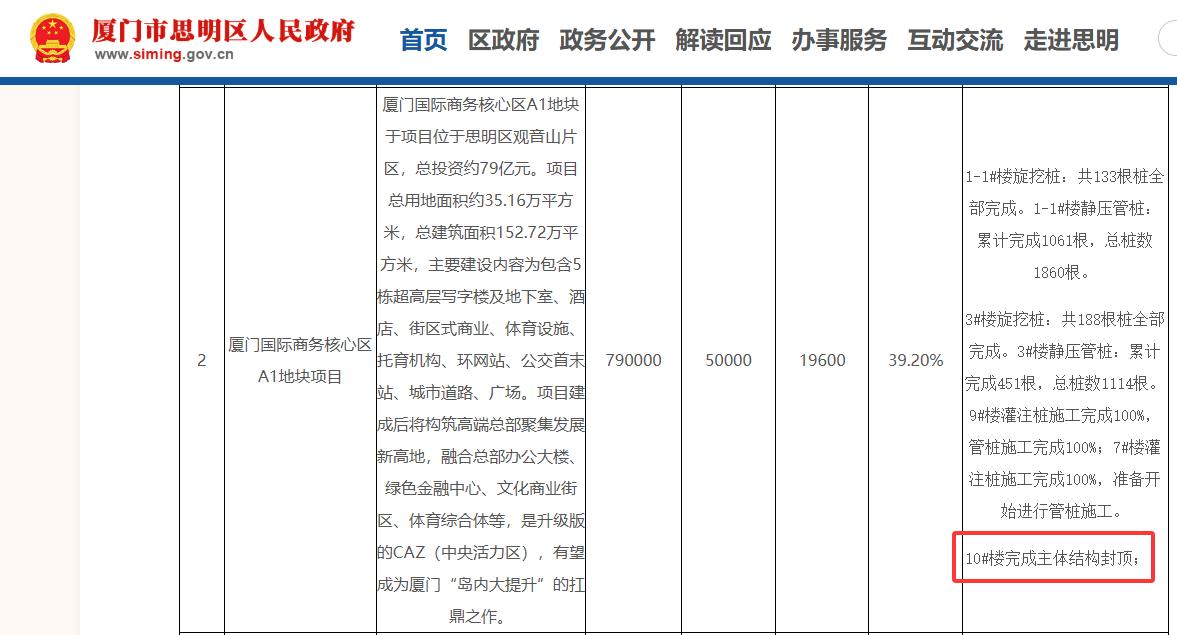Viewport: 1177px width, 635px height.
Task: Open the 首页 navigation tab
Action: click(x=423, y=40)
